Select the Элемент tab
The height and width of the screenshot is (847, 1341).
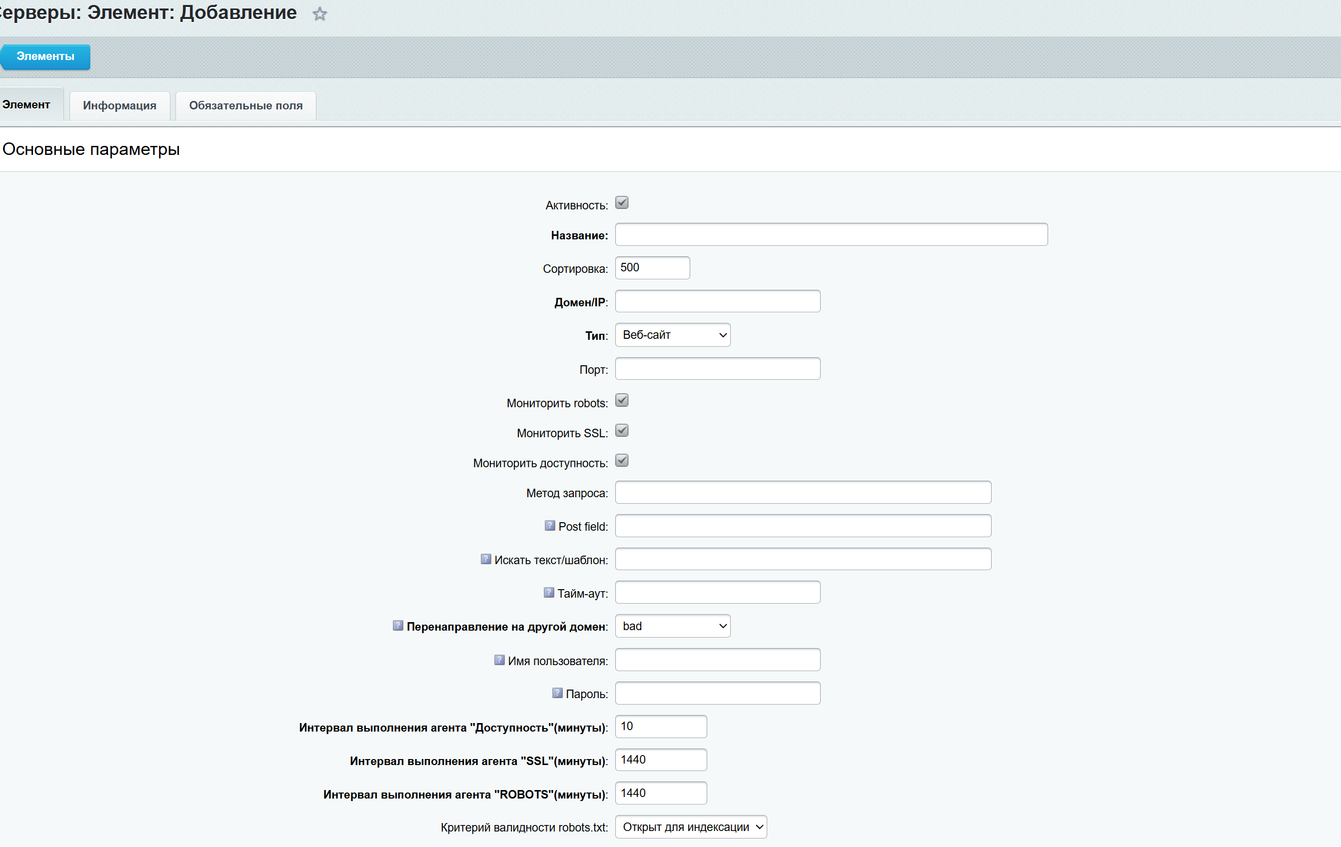[x=27, y=105]
